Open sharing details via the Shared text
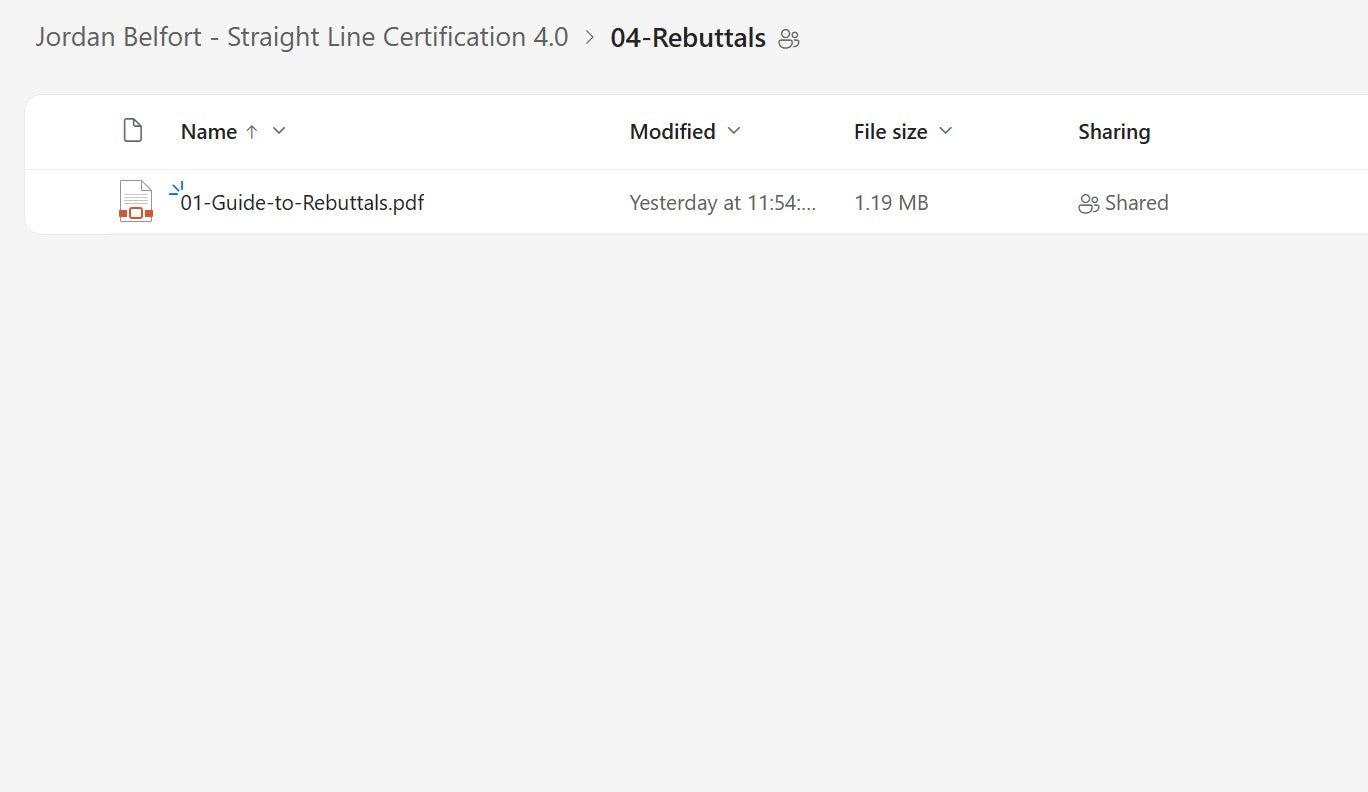The height and width of the screenshot is (792, 1368). pyautogui.click(x=1136, y=203)
